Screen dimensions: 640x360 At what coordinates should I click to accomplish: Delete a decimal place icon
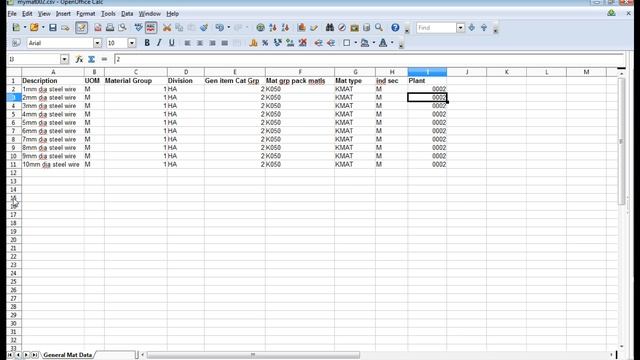(302, 43)
